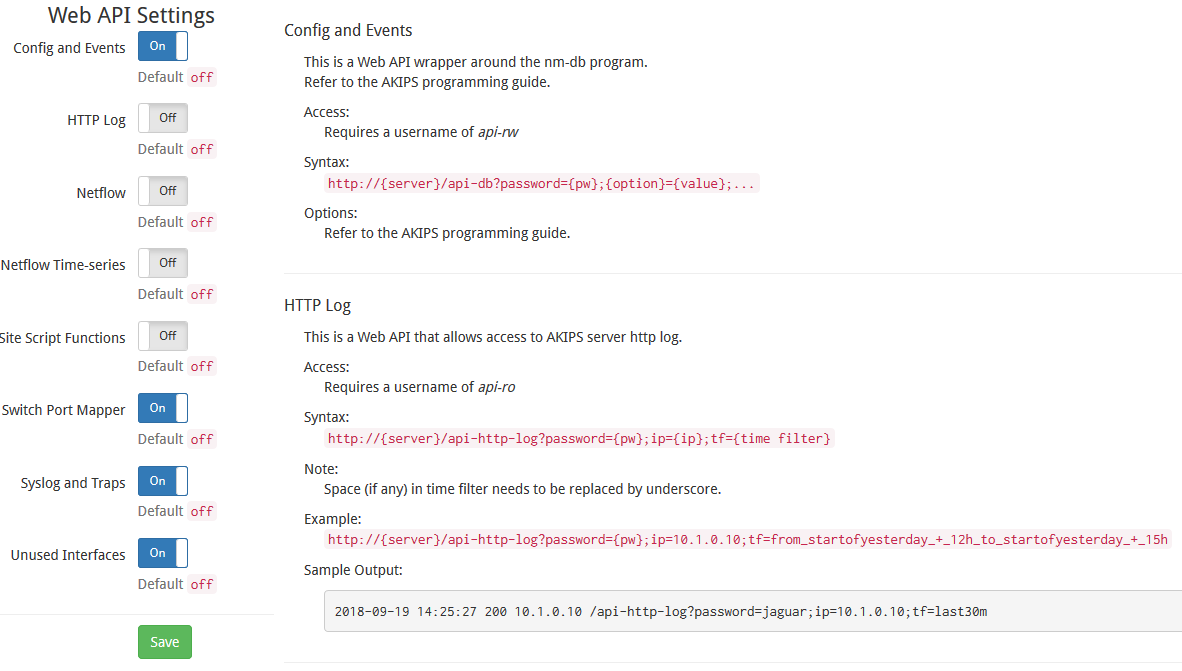Click the Web API Settings heading

tap(131, 15)
